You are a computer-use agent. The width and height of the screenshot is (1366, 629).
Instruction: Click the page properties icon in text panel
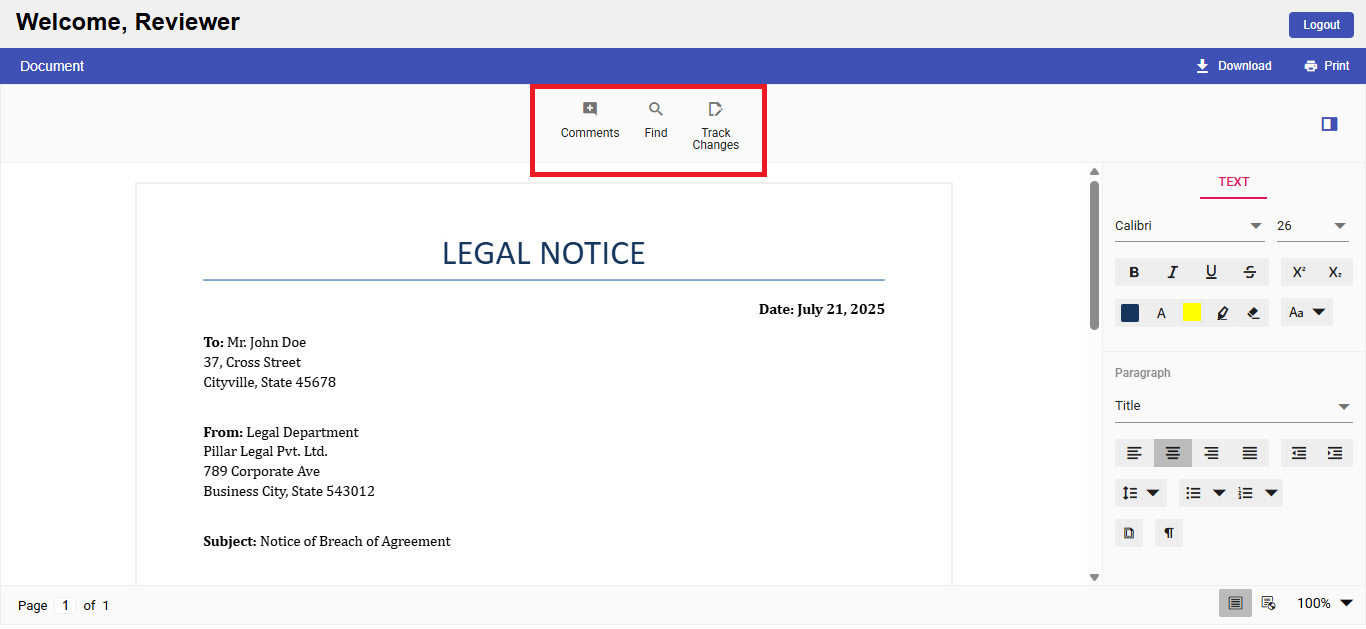(1128, 532)
